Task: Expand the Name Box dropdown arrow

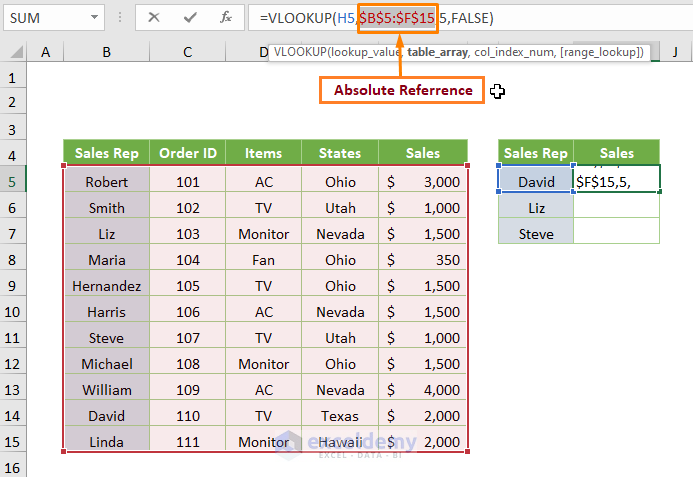Action: pos(94,18)
